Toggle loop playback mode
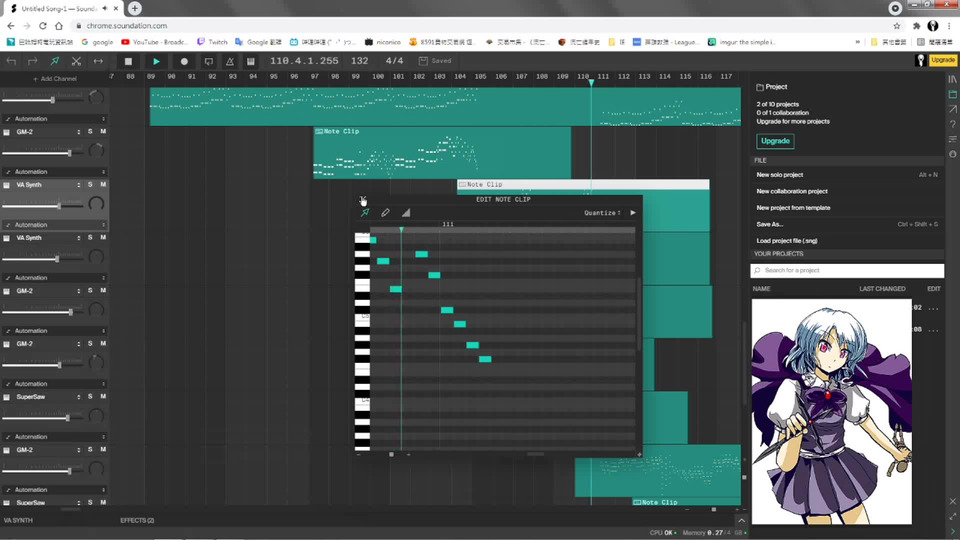This screenshot has width=960, height=540. [209, 61]
